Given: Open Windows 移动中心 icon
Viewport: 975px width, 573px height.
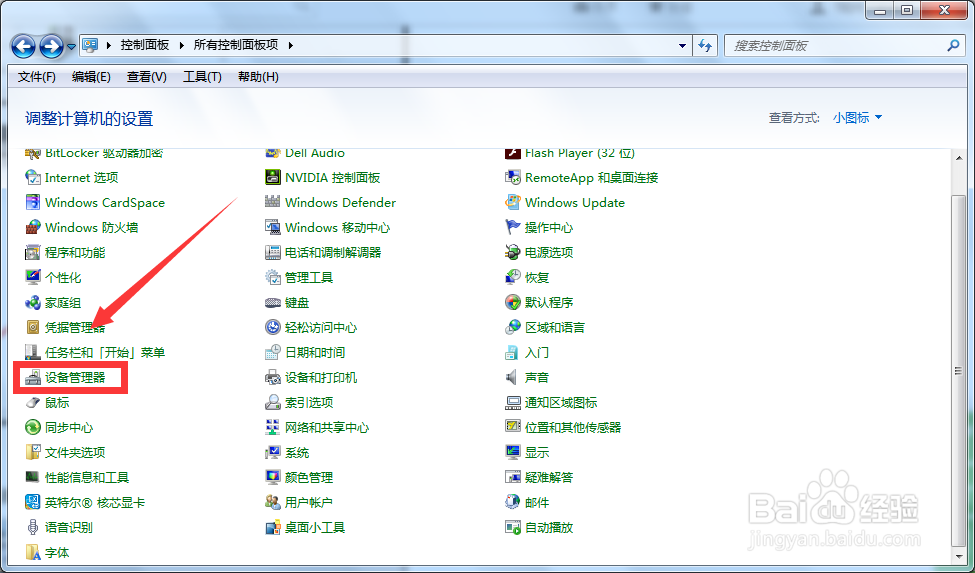Looking at the screenshot, I should pos(272,227).
